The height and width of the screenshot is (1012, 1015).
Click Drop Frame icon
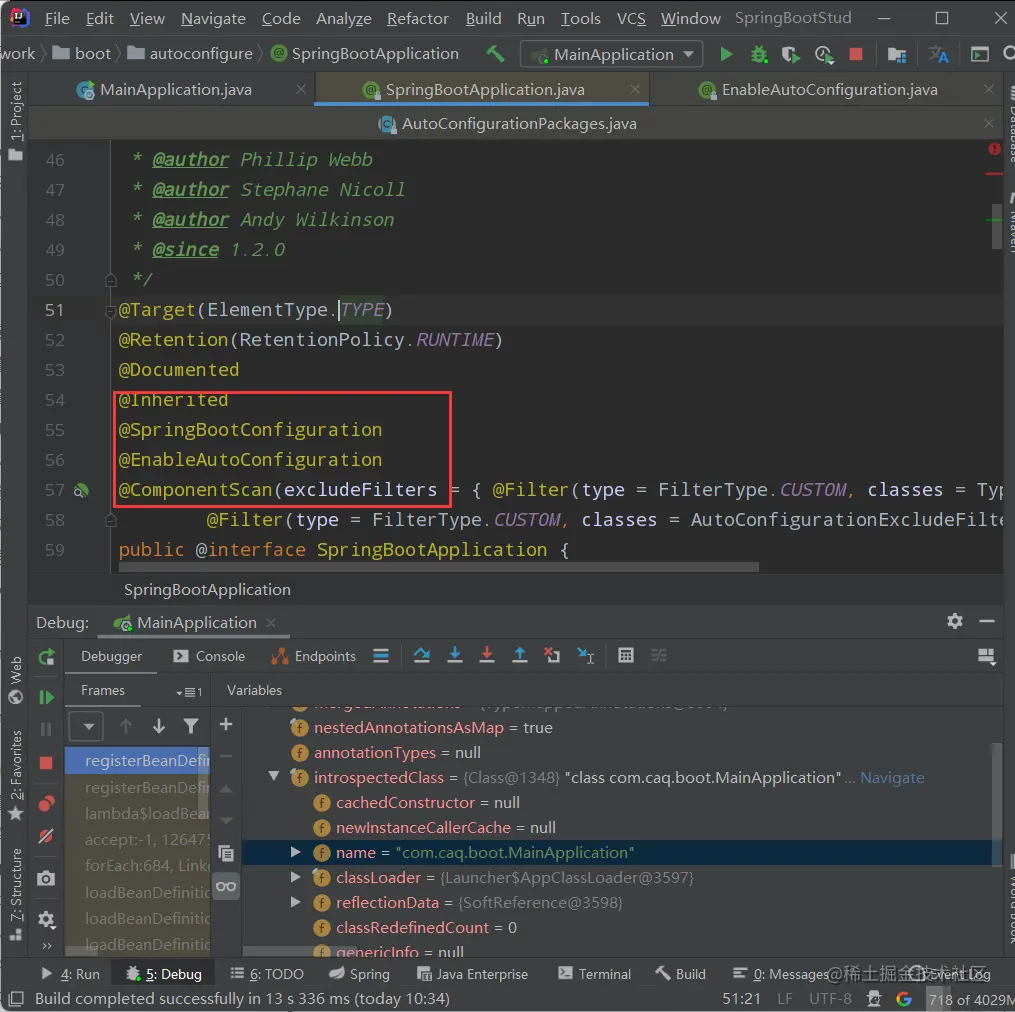552,655
